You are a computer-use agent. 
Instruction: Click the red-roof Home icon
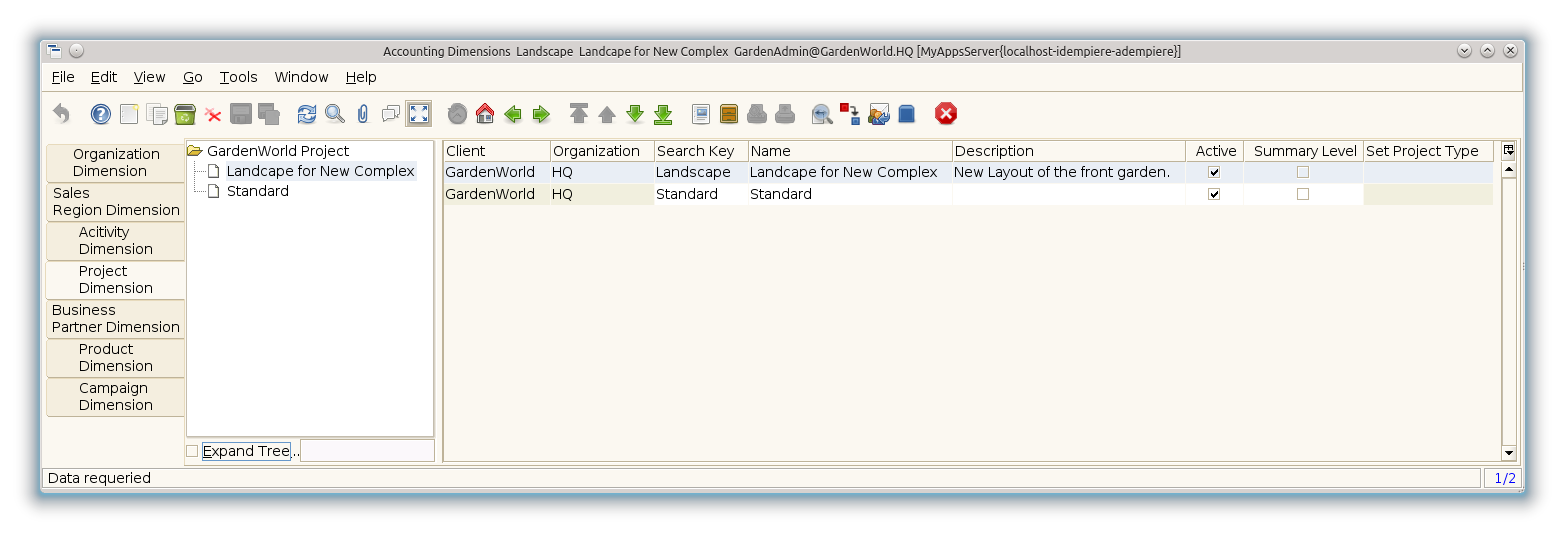pos(485,114)
